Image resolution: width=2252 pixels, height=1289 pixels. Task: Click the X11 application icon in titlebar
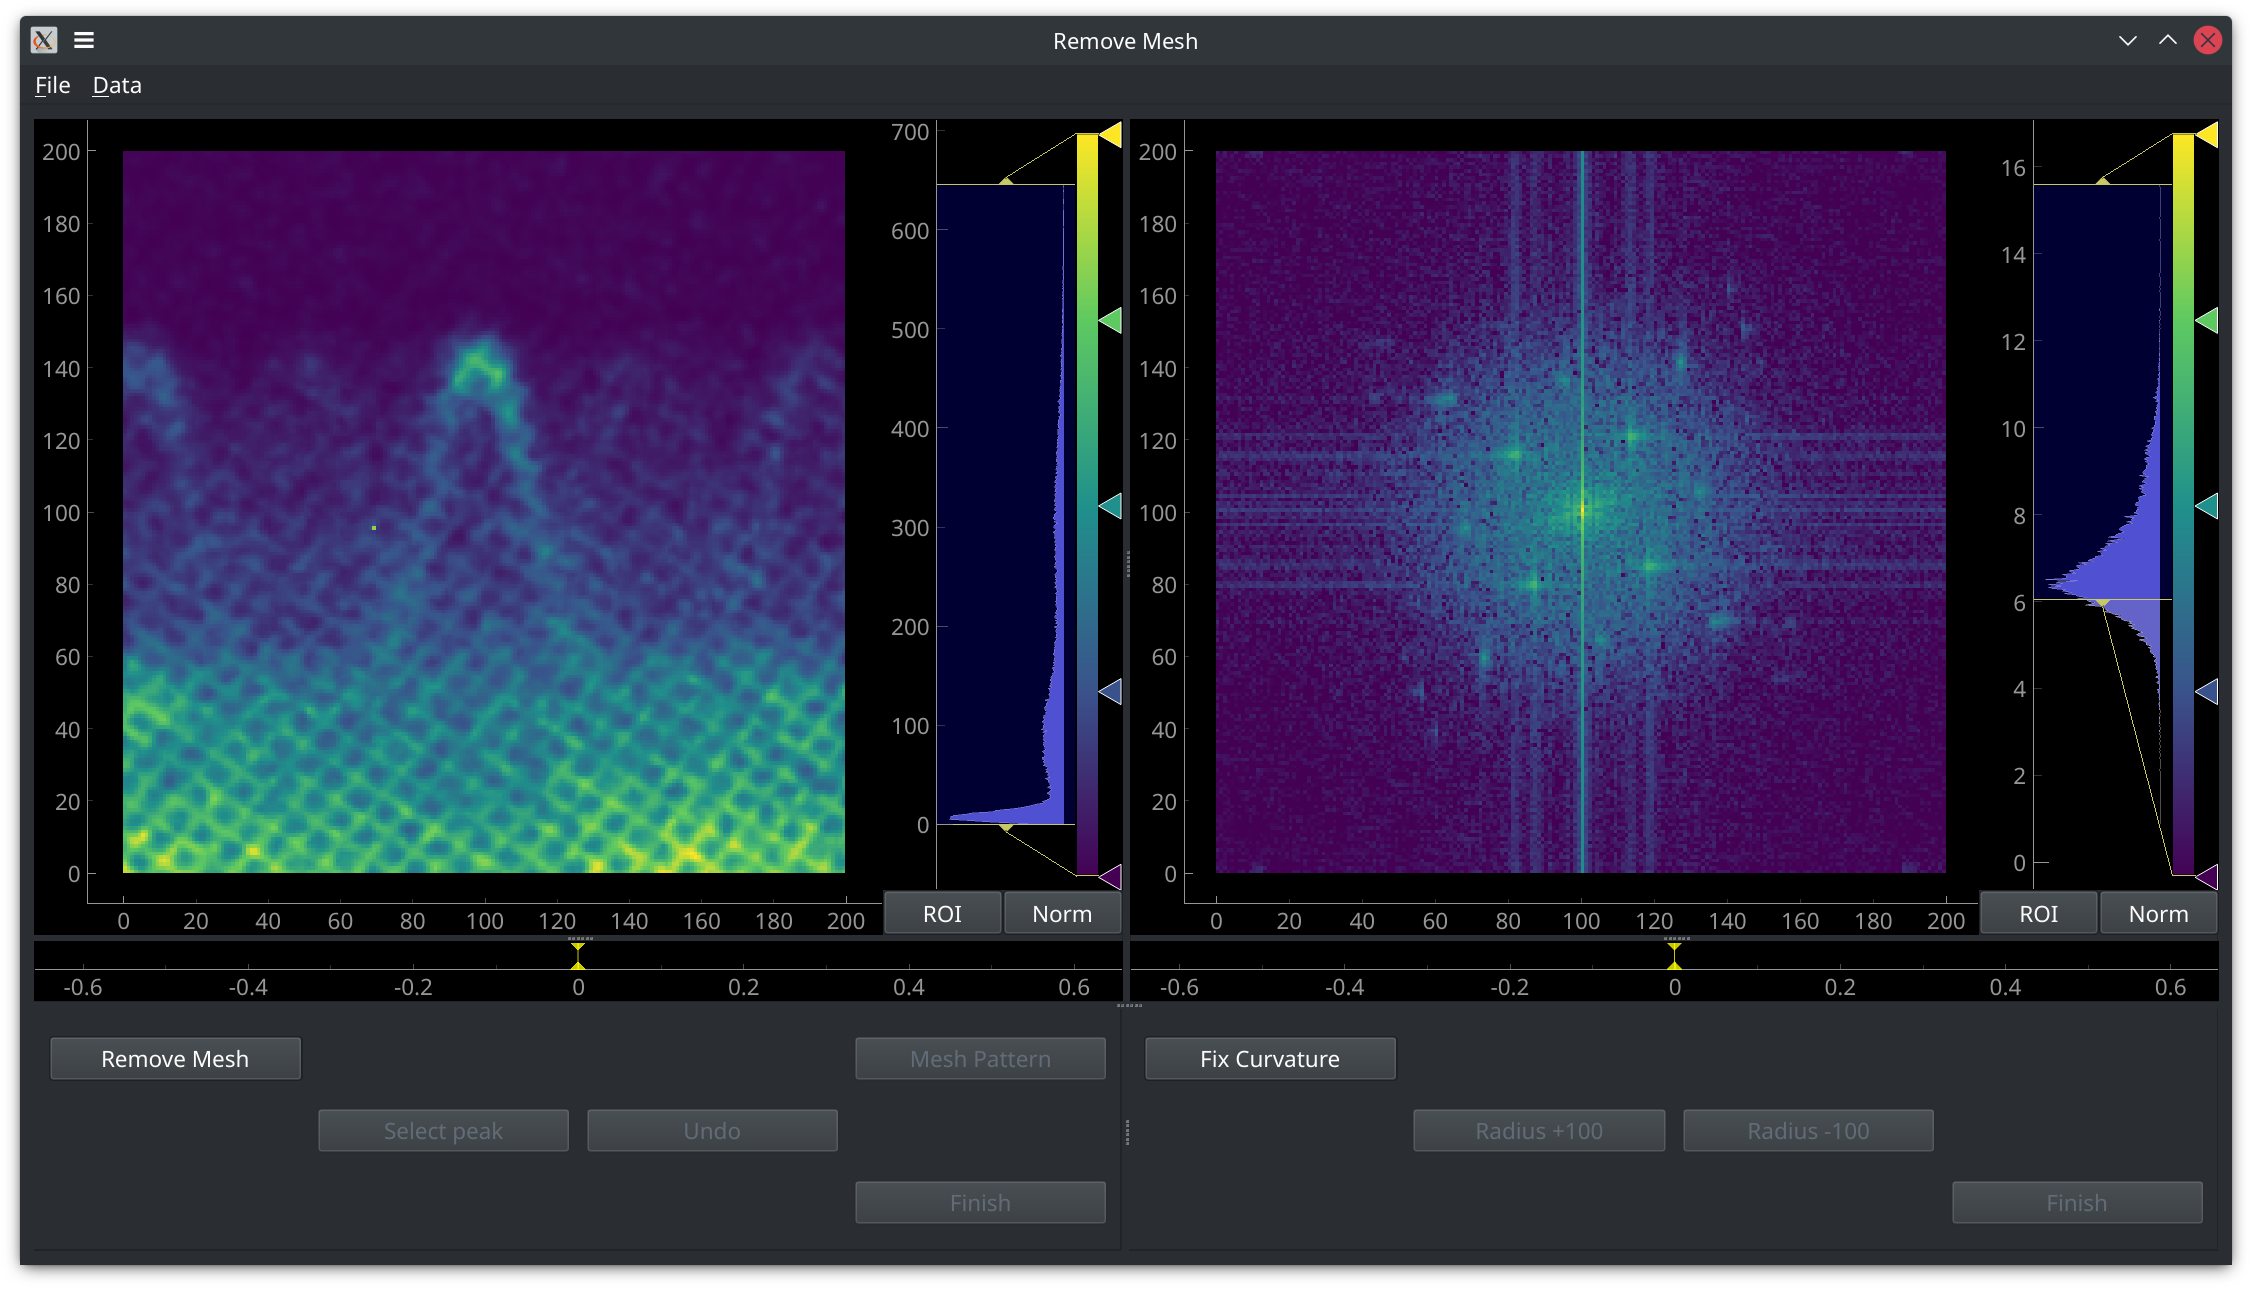tap(44, 40)
